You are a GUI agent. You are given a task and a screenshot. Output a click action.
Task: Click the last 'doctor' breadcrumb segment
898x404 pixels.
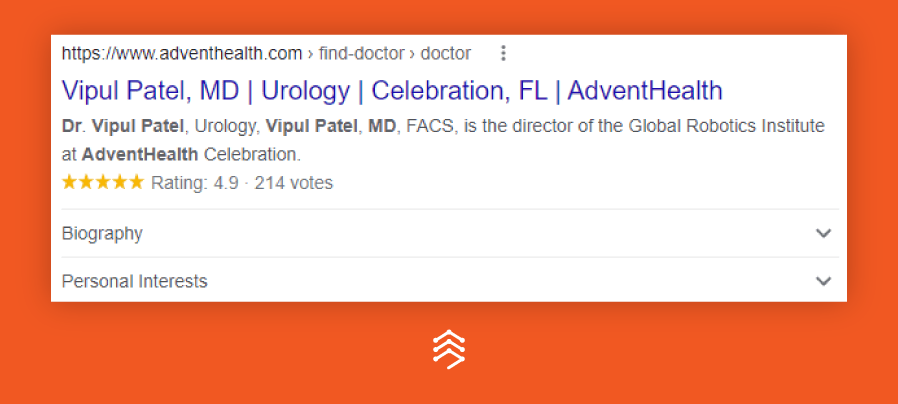point(446,54)
